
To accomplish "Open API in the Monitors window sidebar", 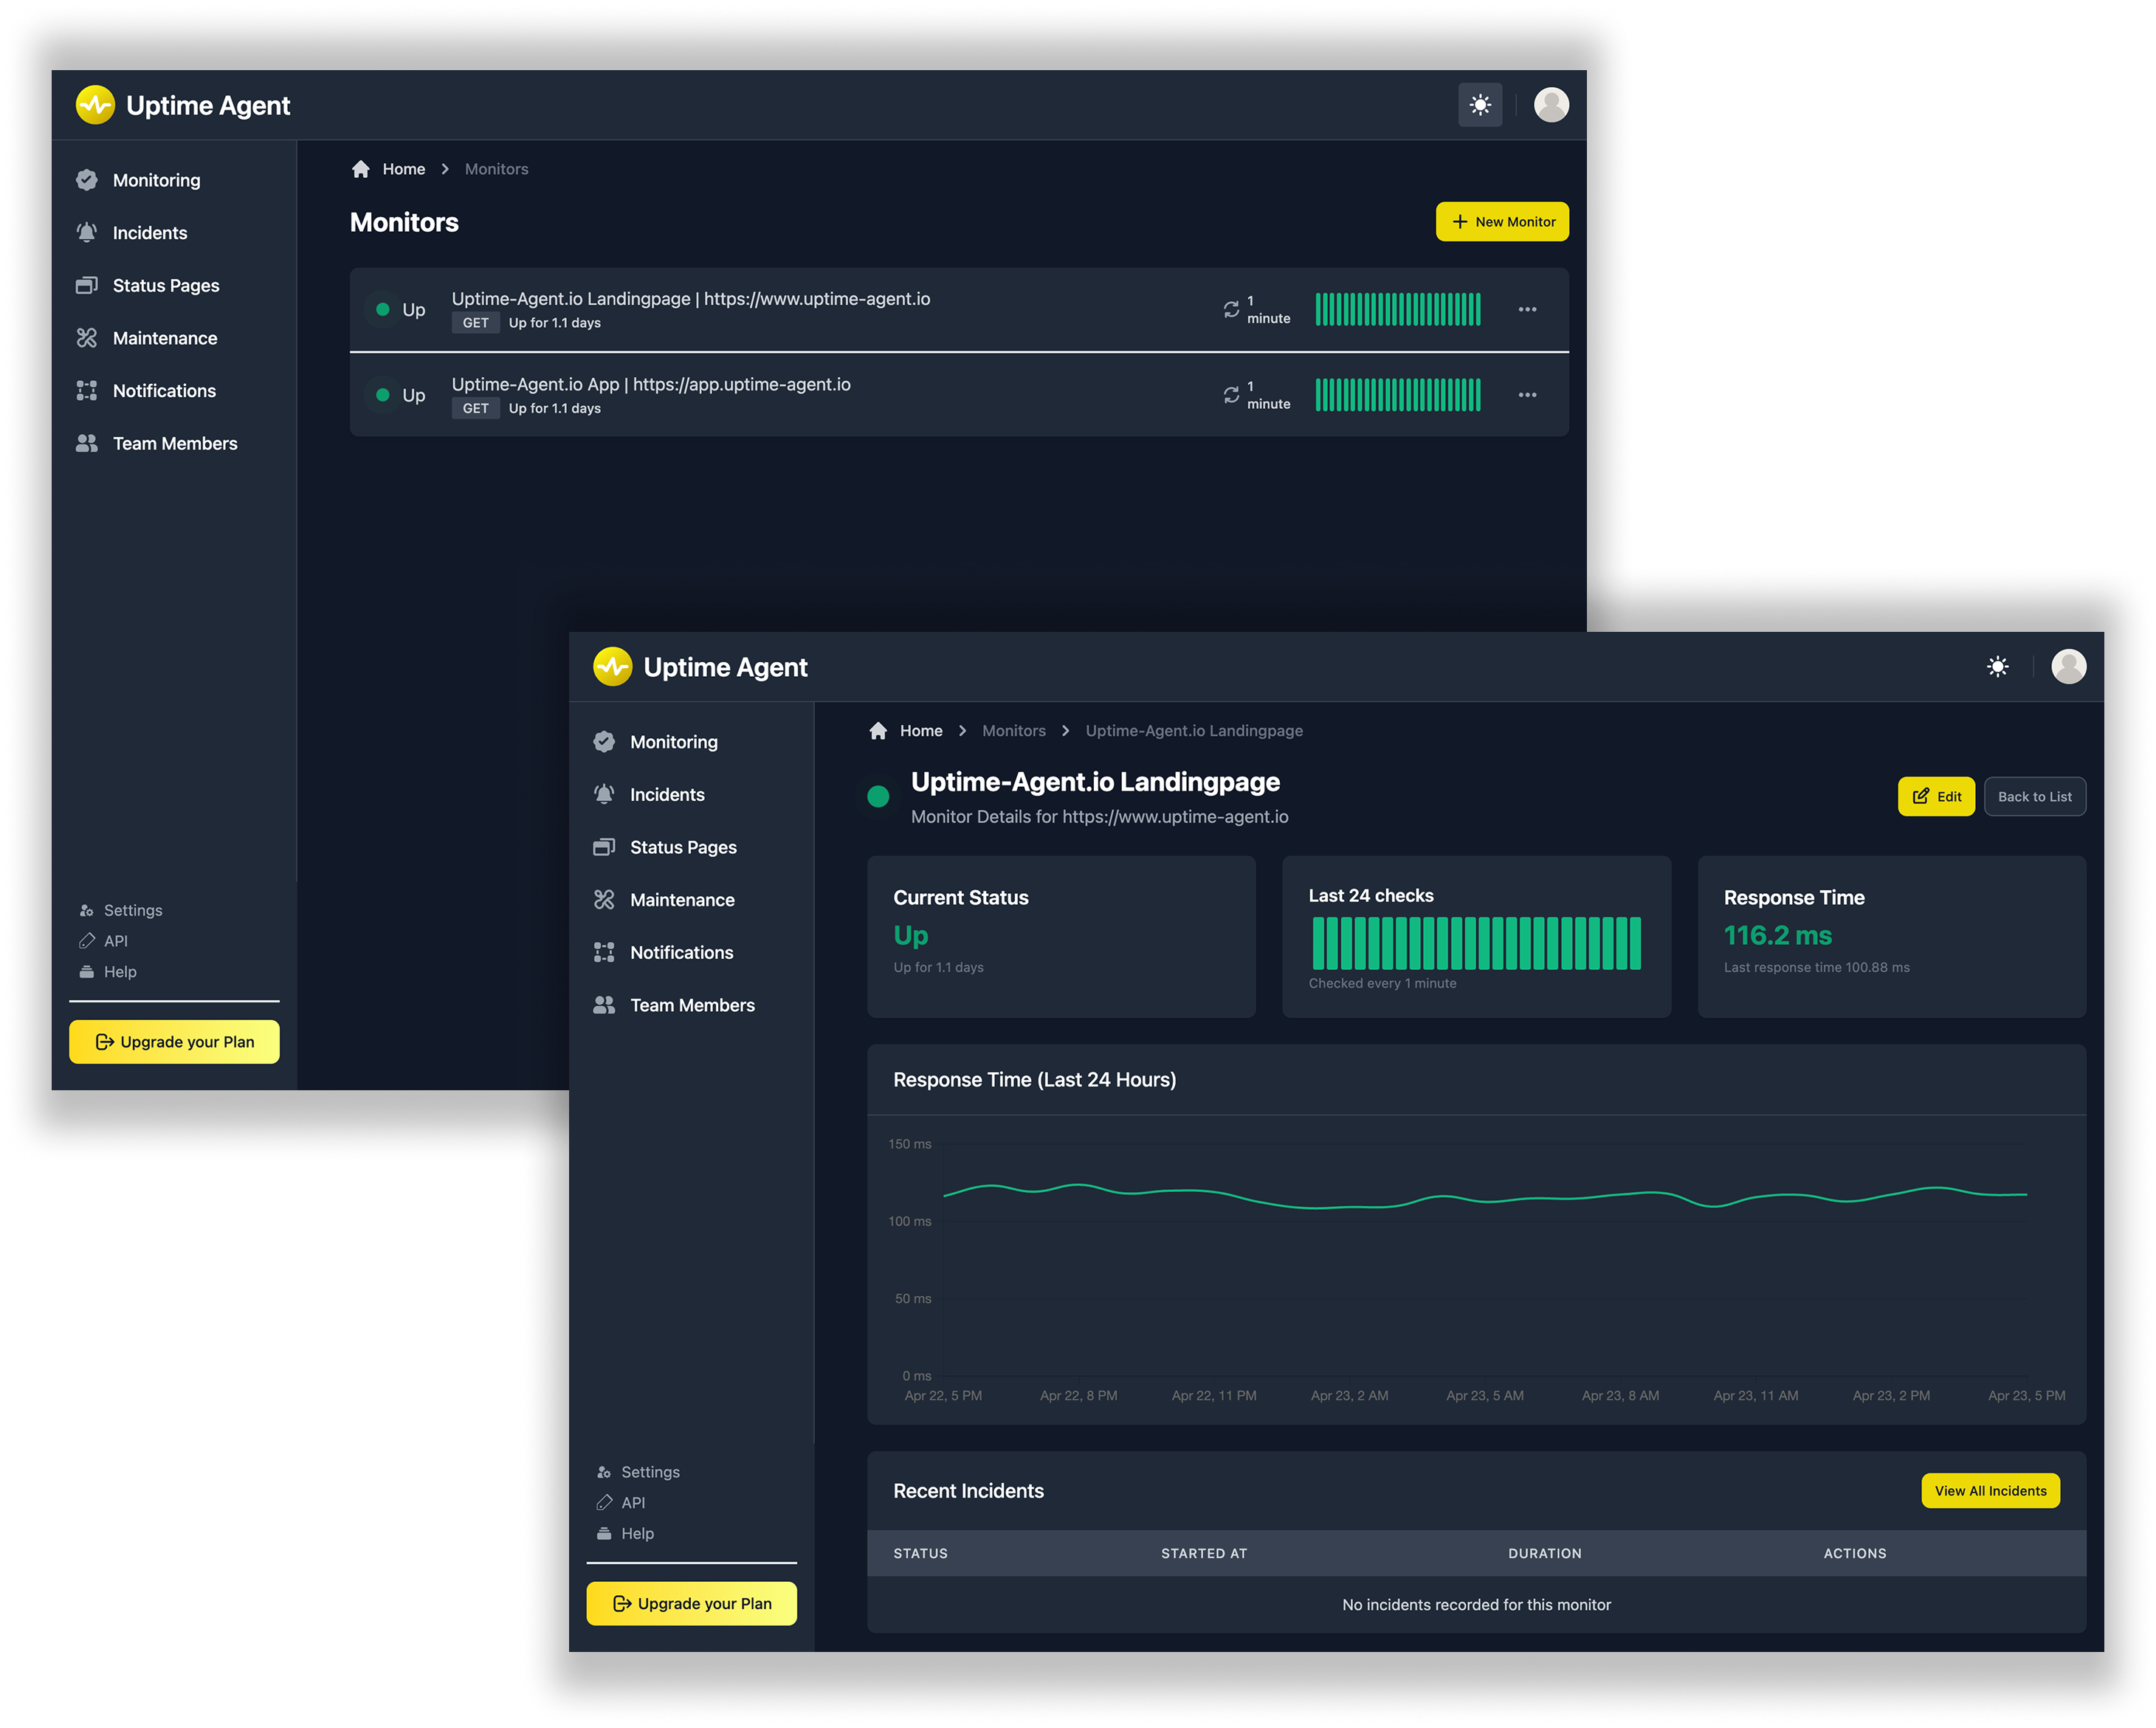I will [x=116, y=942].
